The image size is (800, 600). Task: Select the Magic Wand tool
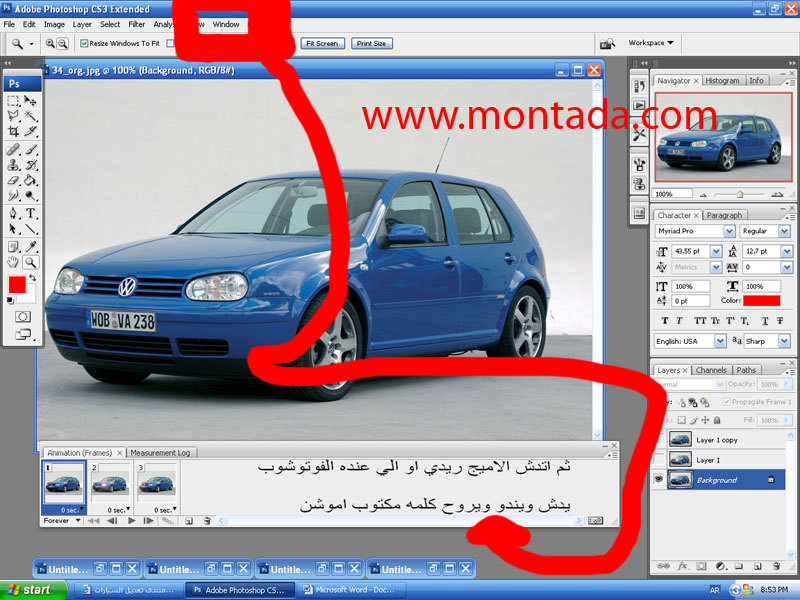[x=31, y=116]
